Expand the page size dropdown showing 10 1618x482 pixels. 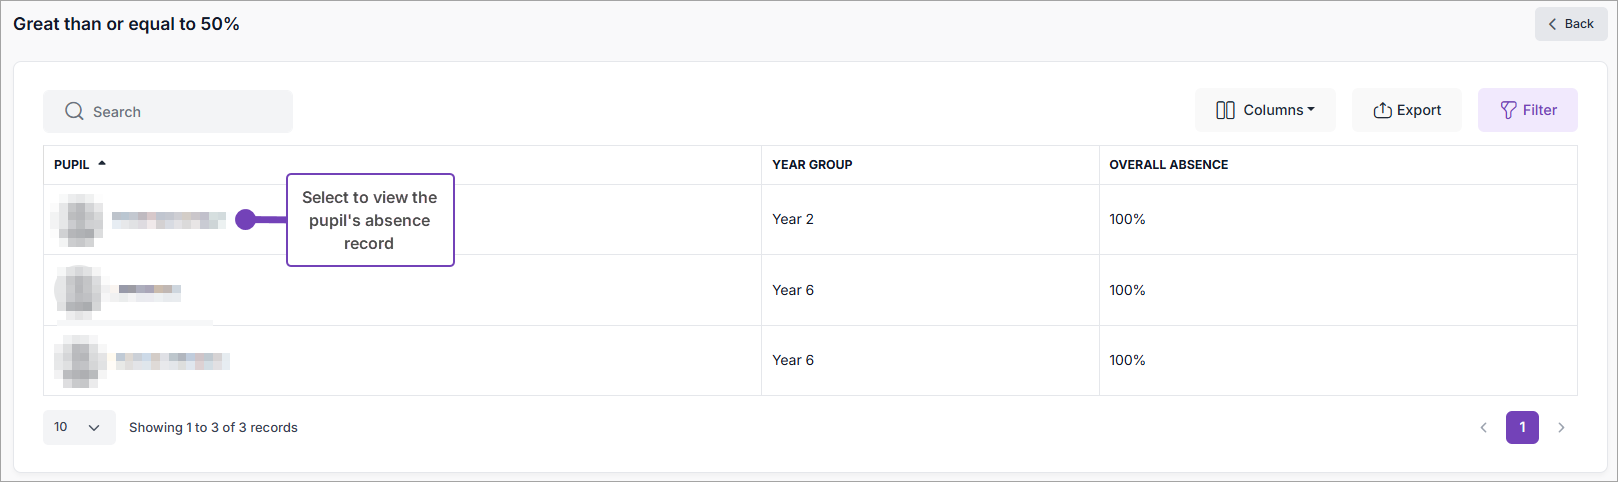79,427
